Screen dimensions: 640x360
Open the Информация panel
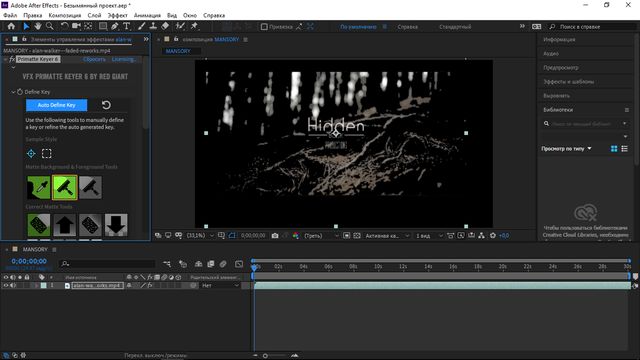(x=559, y=40)
